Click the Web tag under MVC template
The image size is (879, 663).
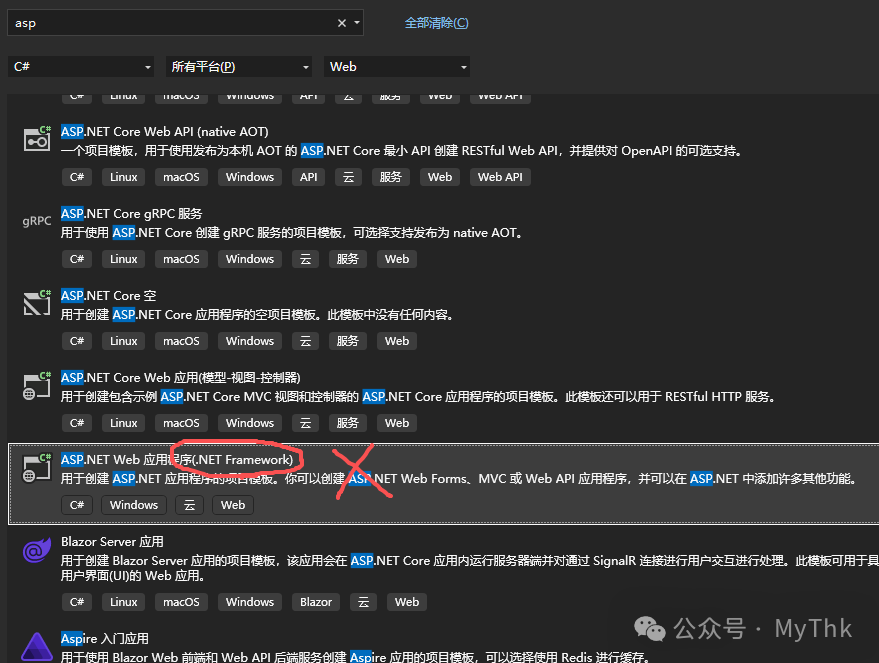point(396,423)
